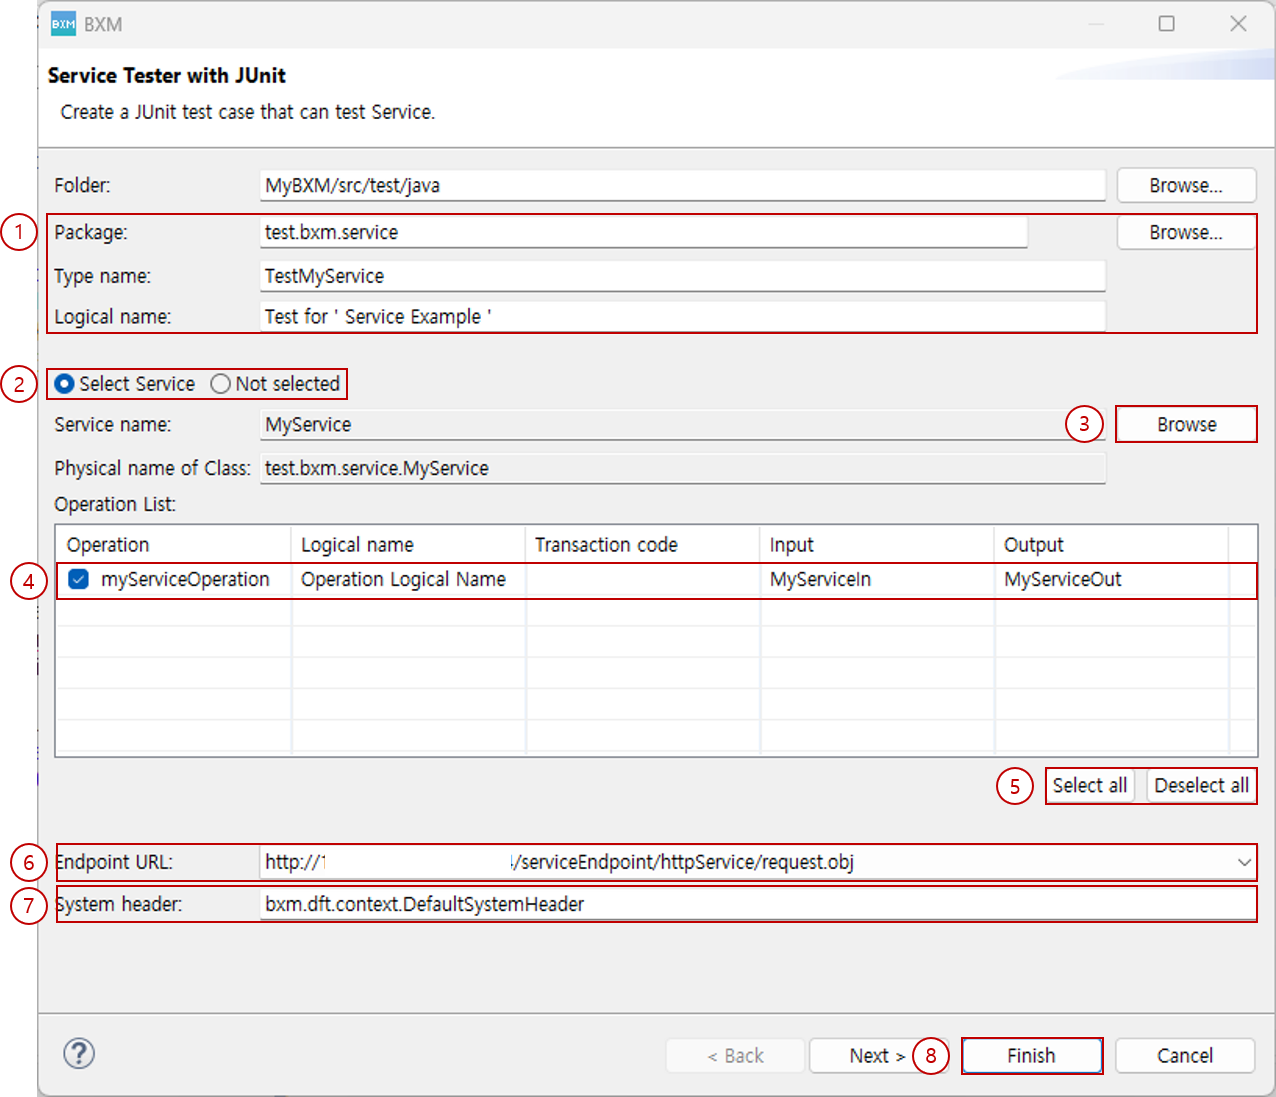The width and height of the screenshot is (1276, 1097).
Task: Select the myServiceOperation row in Operation List
Action: [400, 579]
